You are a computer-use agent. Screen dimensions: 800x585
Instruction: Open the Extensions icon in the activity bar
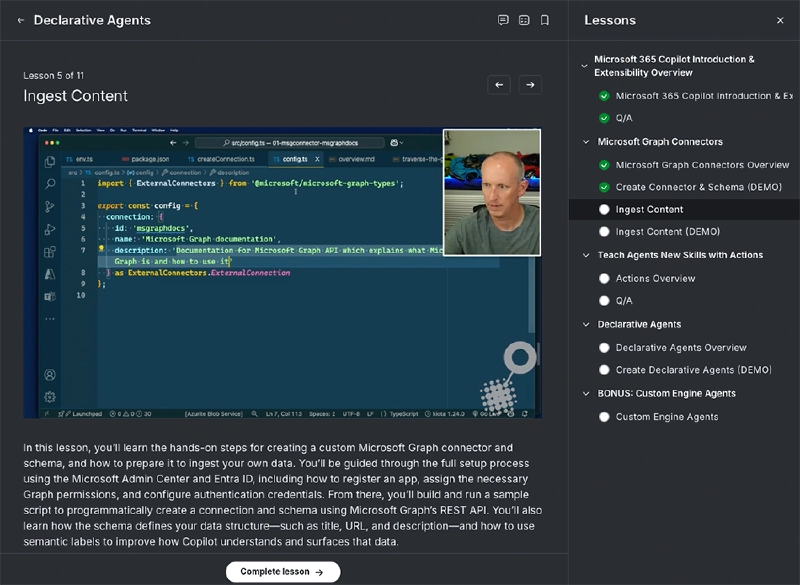point(49,252)
